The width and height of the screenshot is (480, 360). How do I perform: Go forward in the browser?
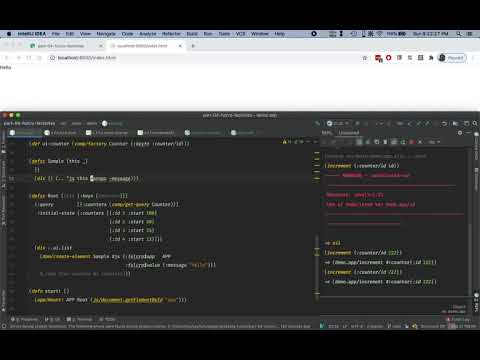coord(18,58)
